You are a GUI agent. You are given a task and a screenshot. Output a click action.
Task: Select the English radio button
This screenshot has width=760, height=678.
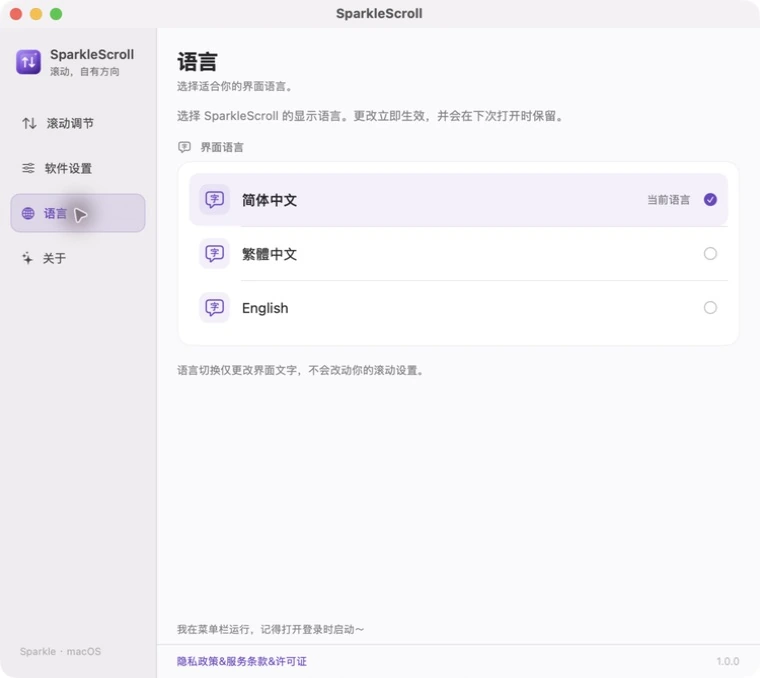click(x=710, y=307)
